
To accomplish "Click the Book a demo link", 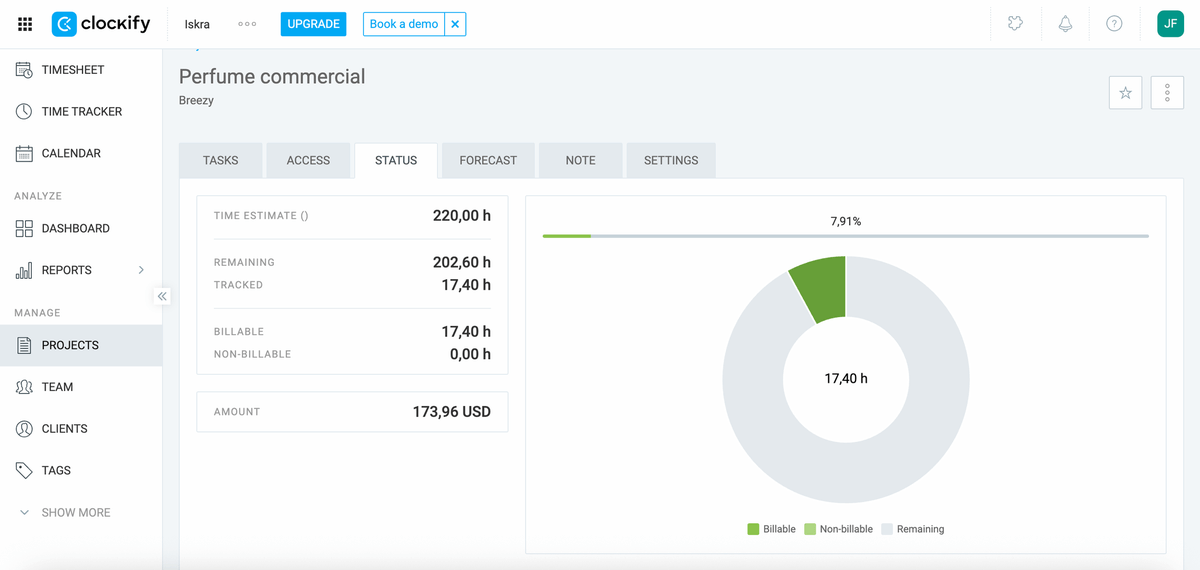I will tap(403, 24).
